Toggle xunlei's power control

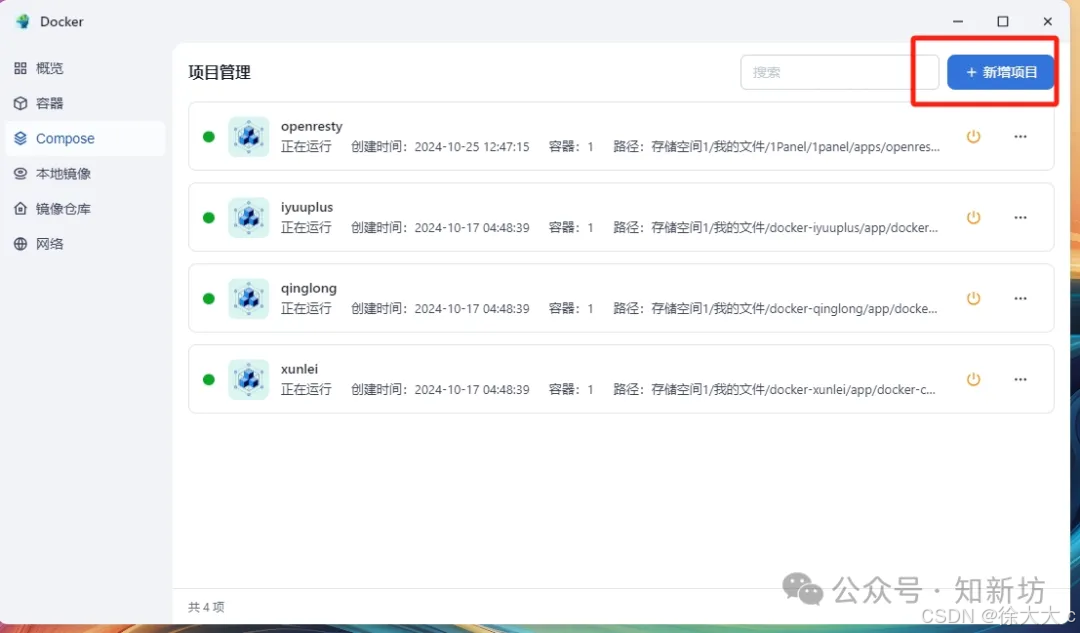[973, 379]
